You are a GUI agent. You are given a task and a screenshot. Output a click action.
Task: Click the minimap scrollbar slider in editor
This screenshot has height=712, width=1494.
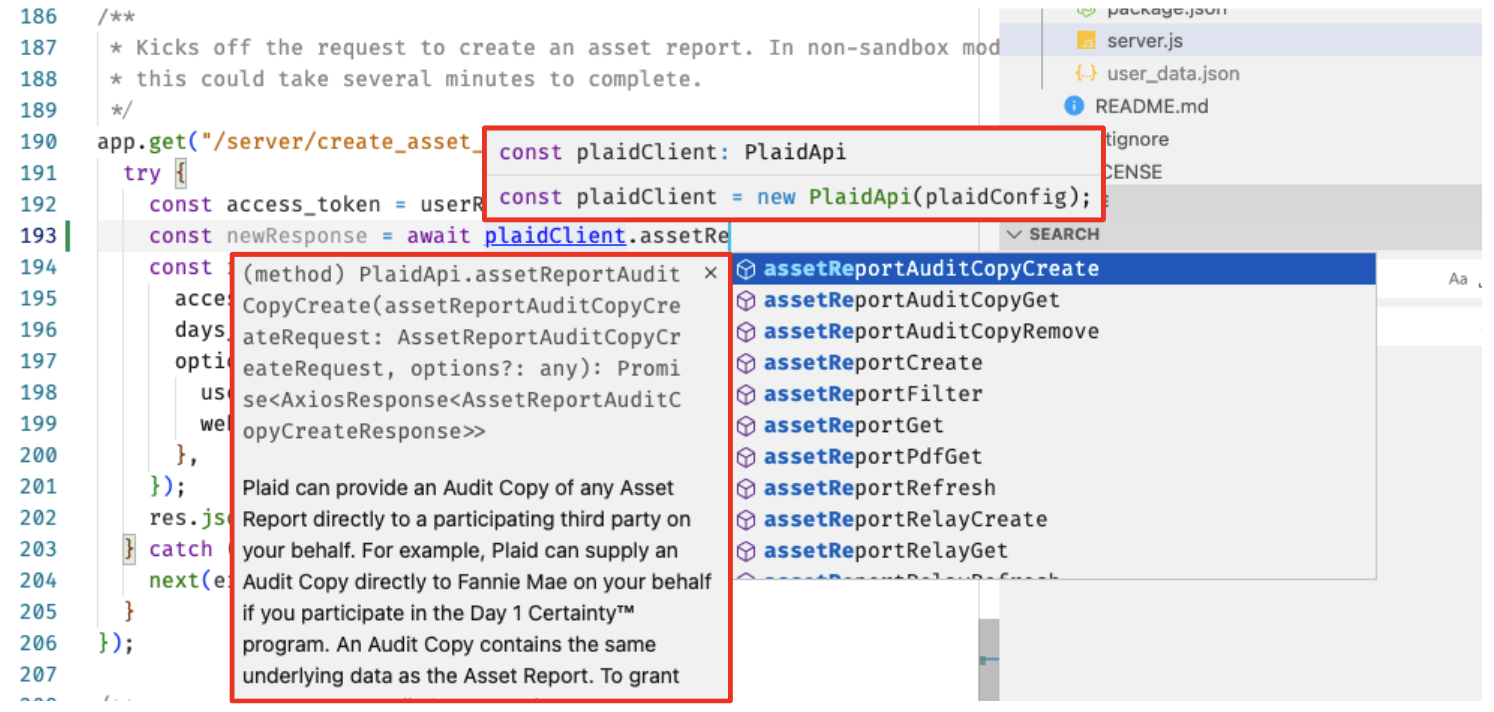pyautogui.click(x=988, y=659)
